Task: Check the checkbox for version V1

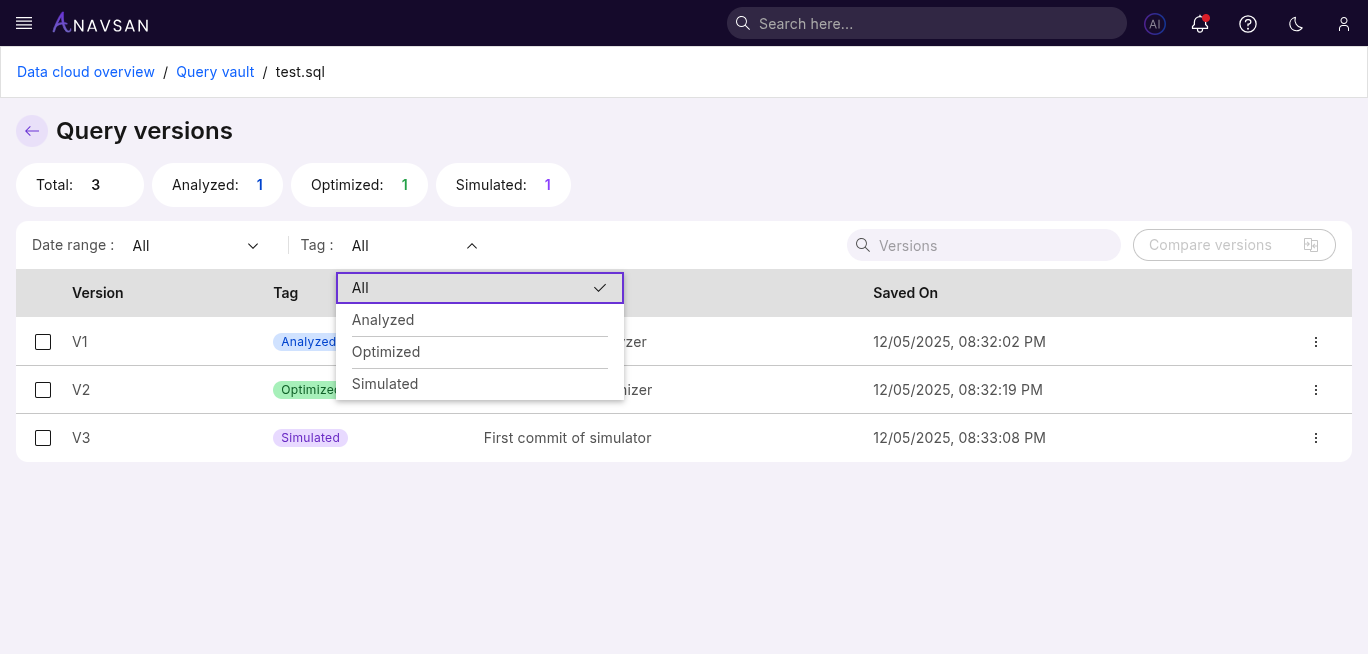Action: (42, 341)
